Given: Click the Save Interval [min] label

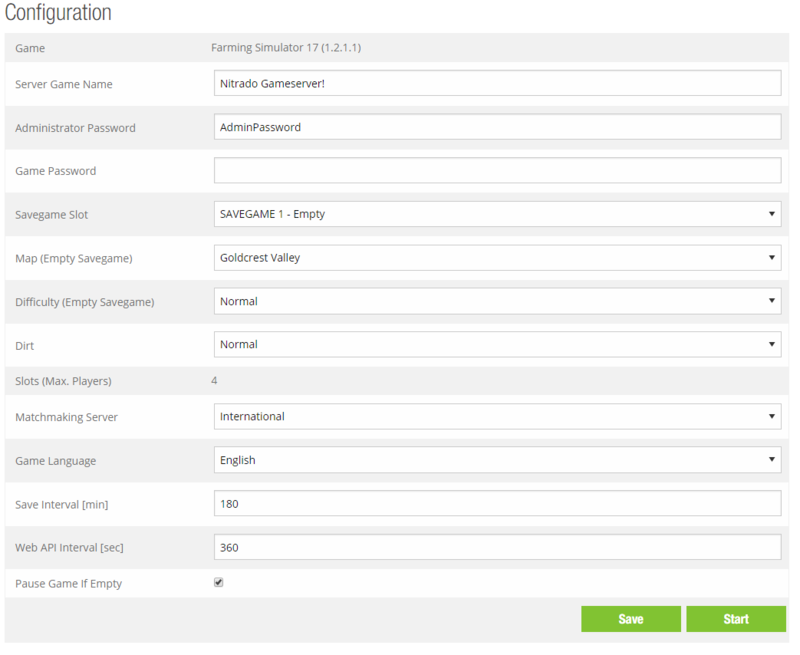Looking at the screenshot, I should point(62,505).
